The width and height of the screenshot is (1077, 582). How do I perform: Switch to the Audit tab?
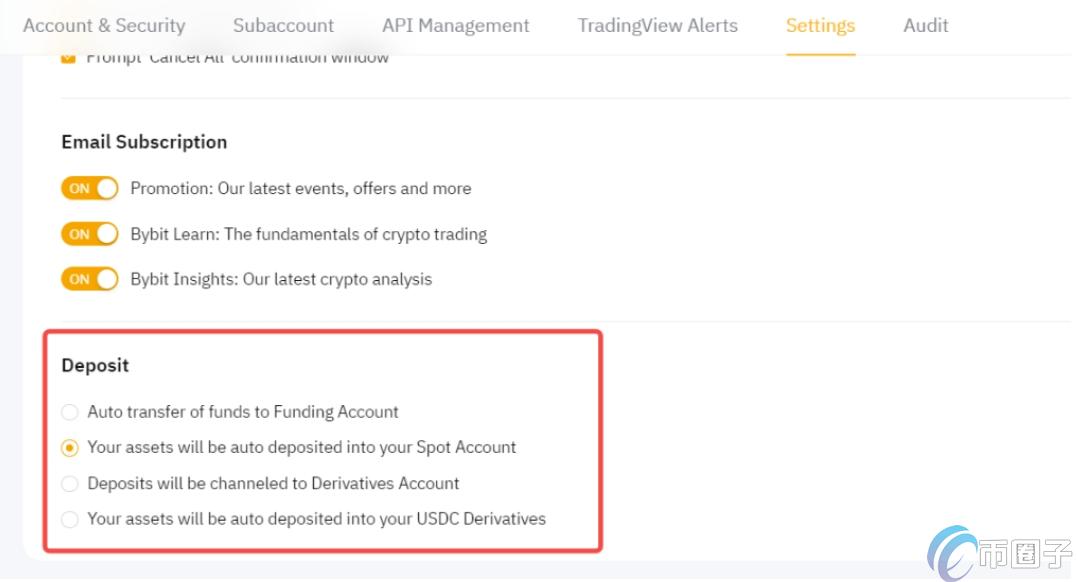(x=925, y=26)
